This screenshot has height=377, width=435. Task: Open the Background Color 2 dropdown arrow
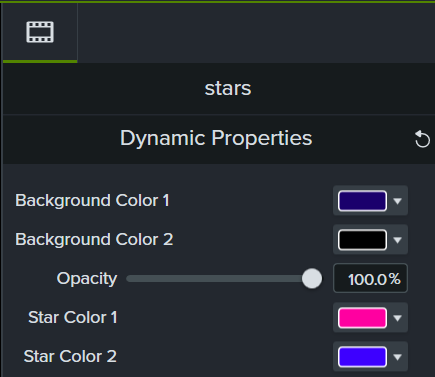click(397, 240)
